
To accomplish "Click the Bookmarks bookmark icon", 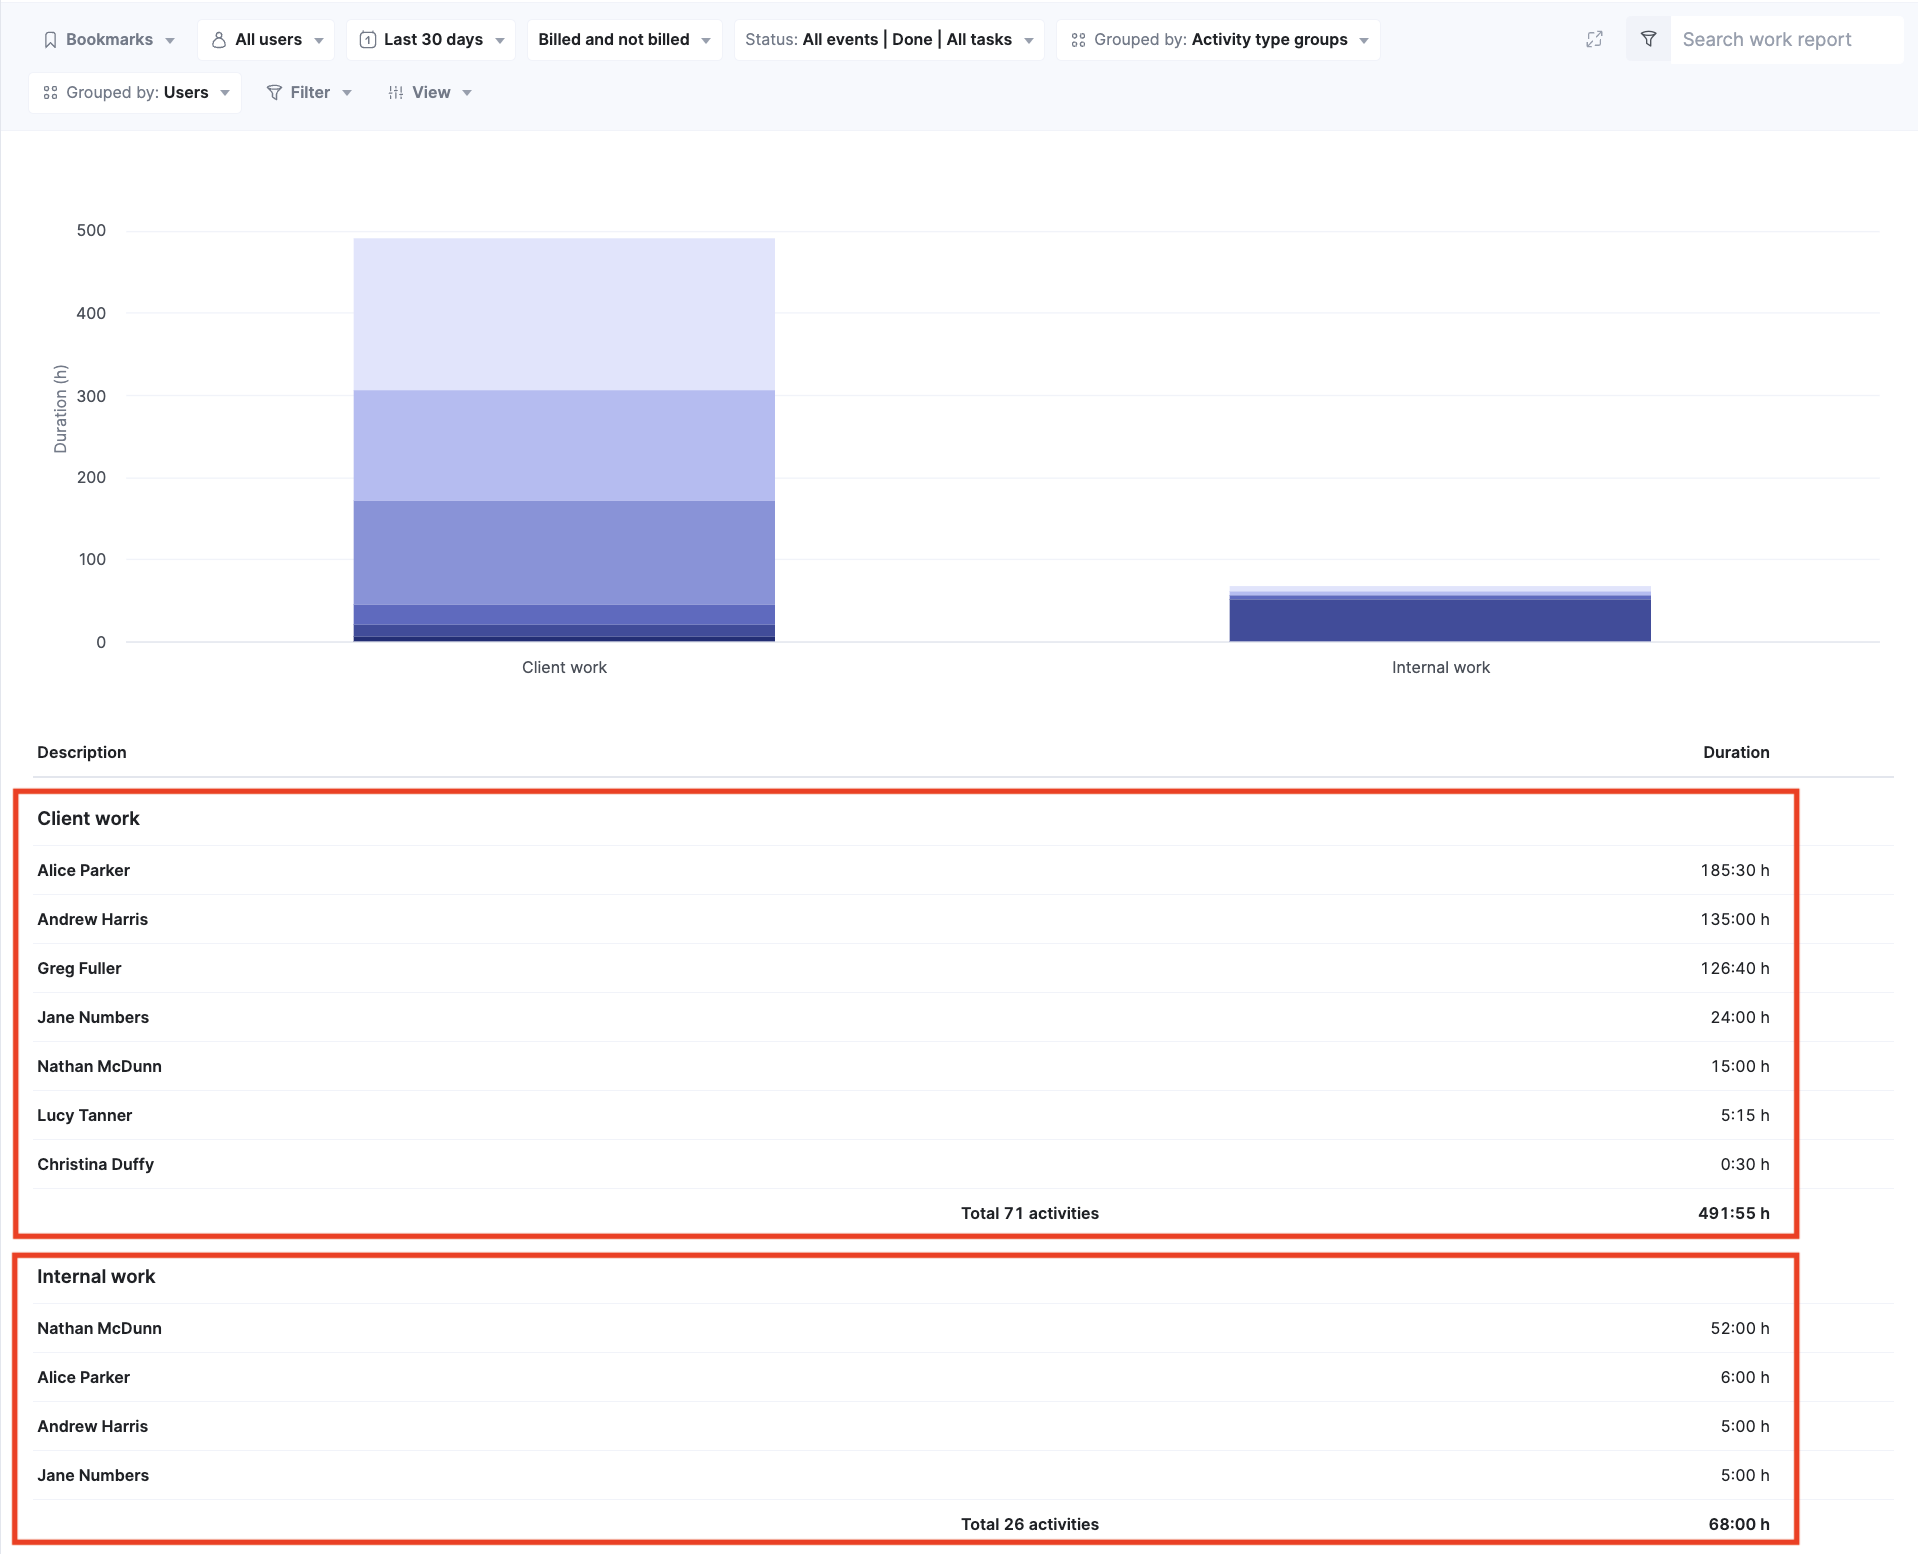I will (x=51, y=39).
